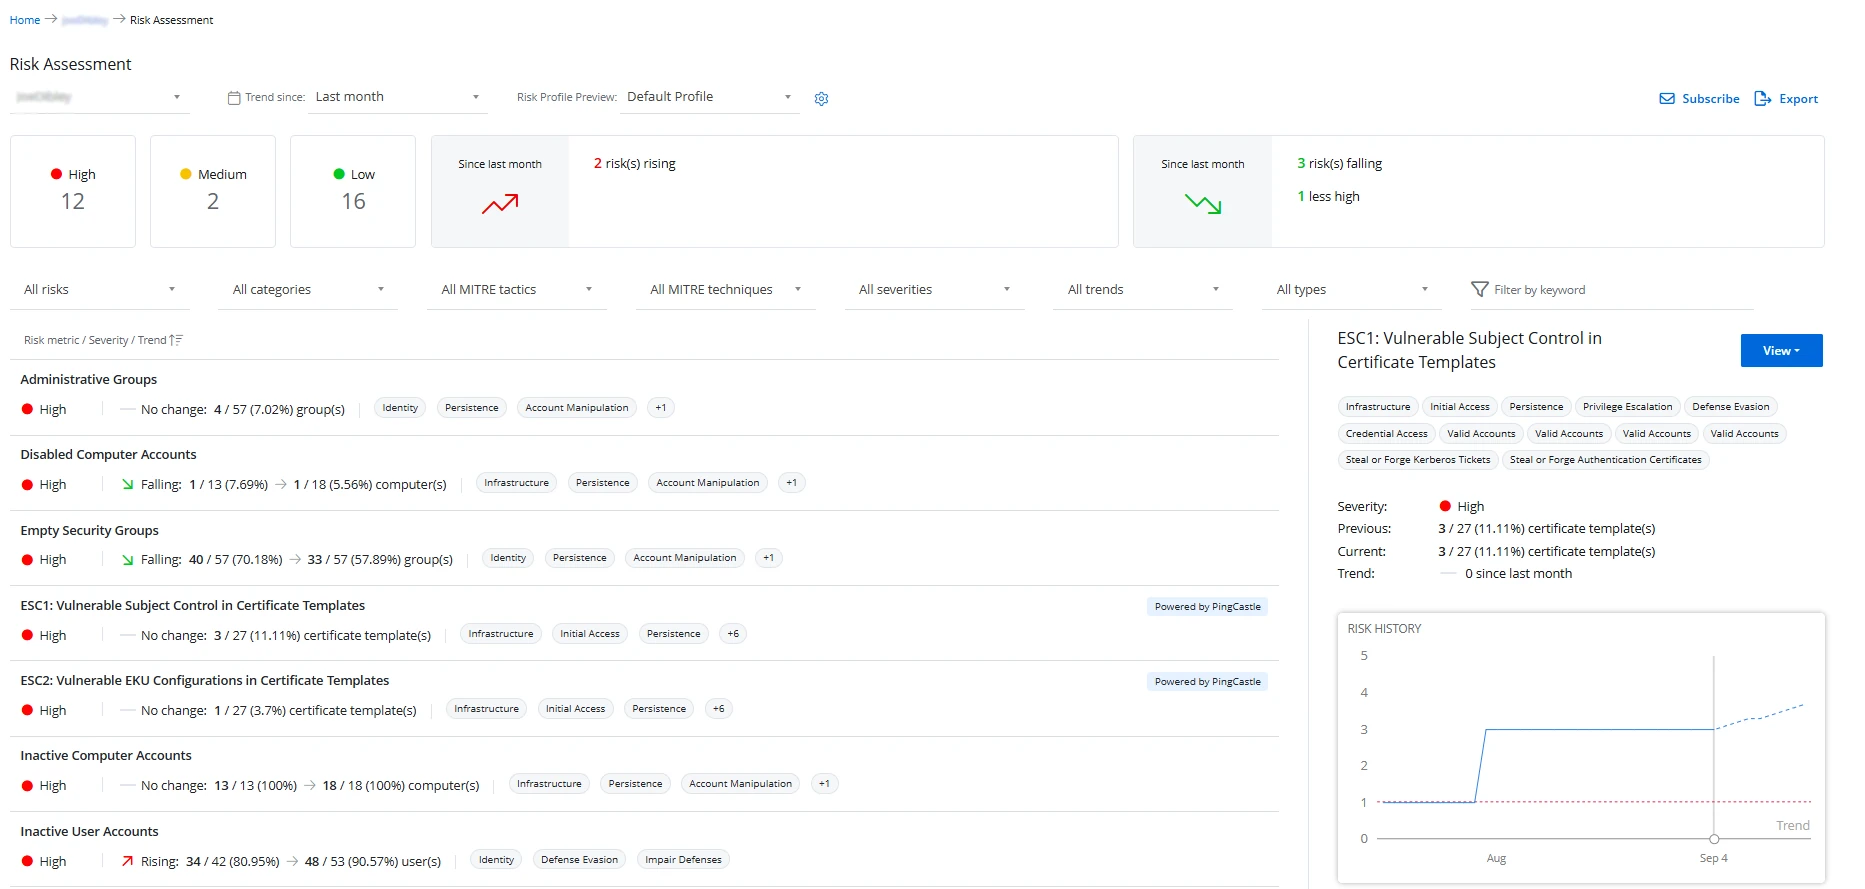Screen dimensions: 1865x889
Task: Click the Sep 4 marker on risk history
Action: click(x=1714, y=839)
